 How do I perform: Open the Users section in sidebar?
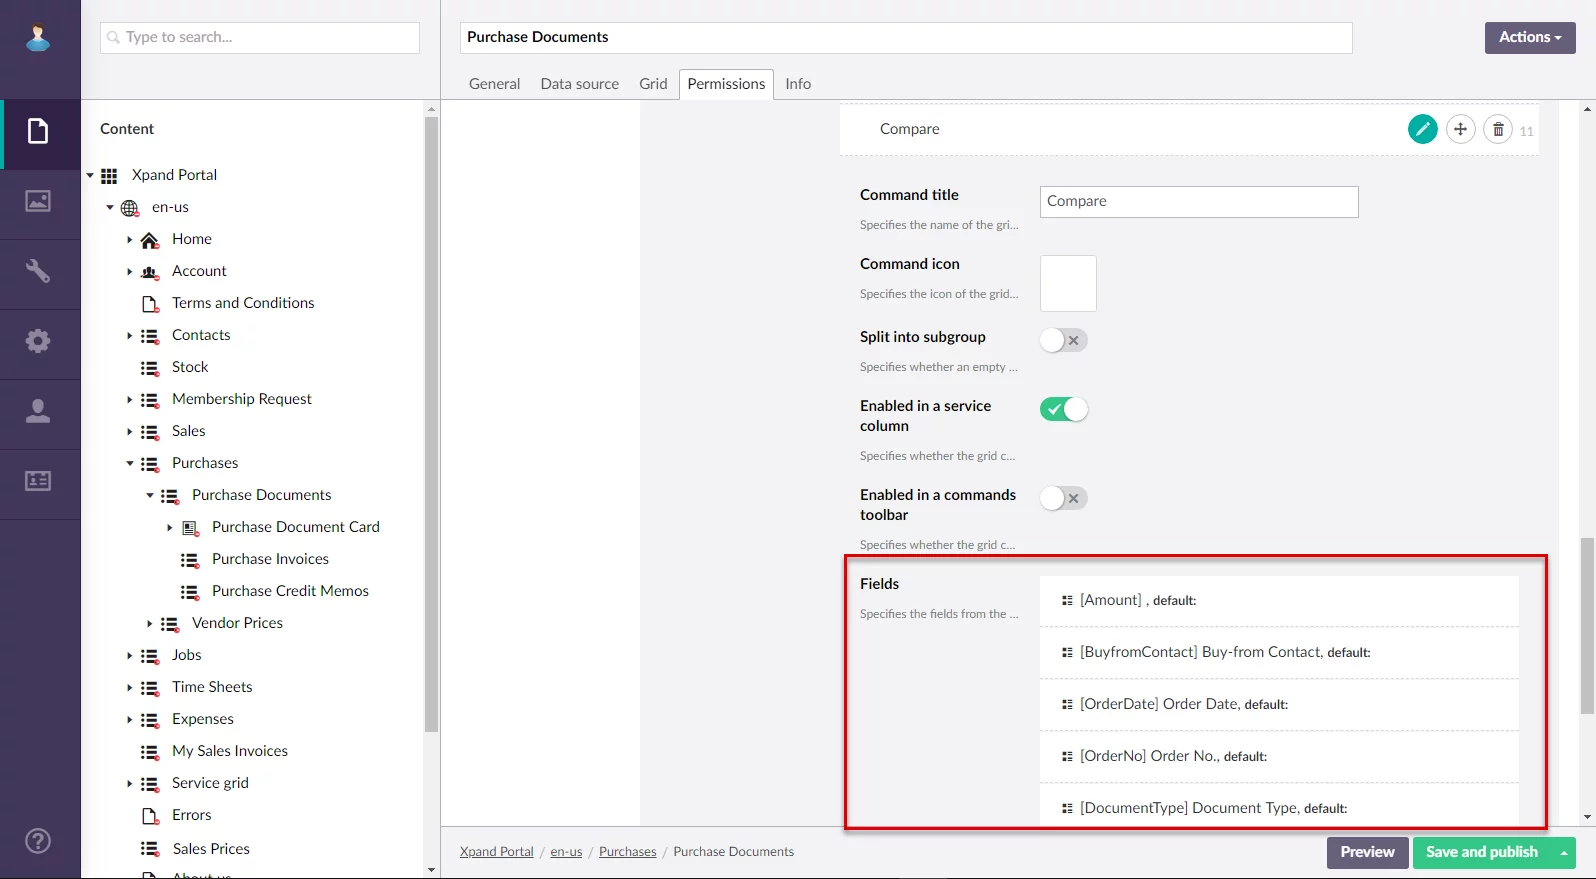tap(38, 411)
